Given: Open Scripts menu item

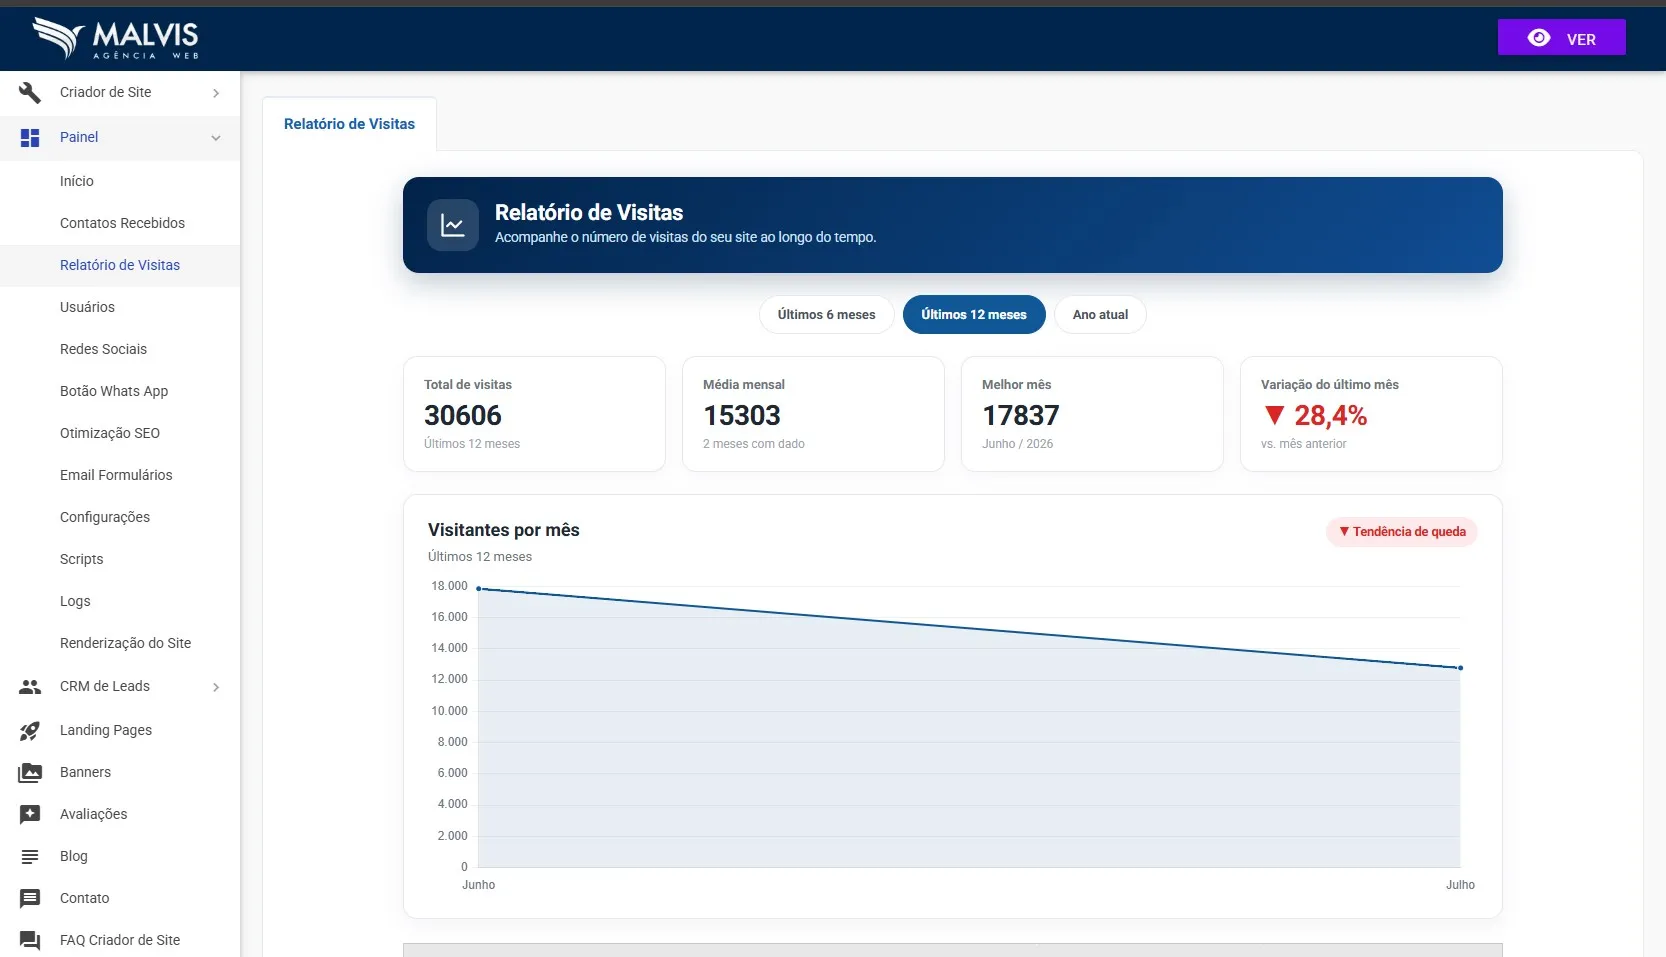Looking at the screenshot, I should (120, 559).
